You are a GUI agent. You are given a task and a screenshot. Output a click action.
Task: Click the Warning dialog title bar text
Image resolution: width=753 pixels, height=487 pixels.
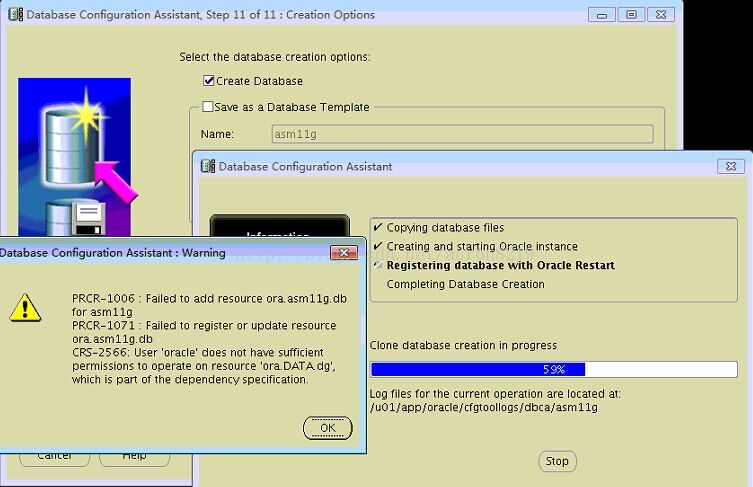click(x=113, y=253)
